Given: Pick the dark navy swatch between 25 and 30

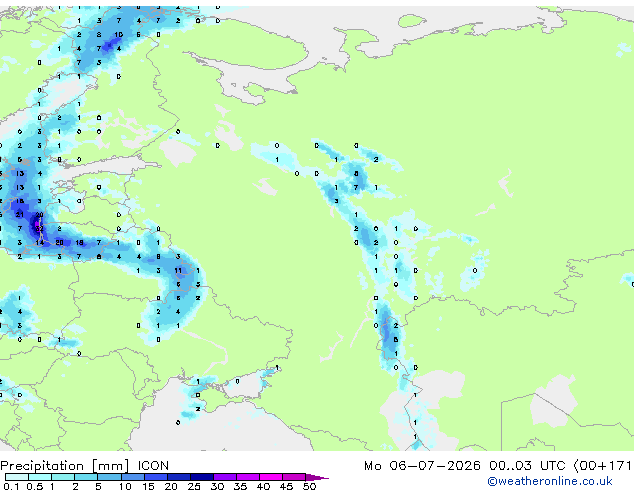Looking at the screenshot, I should [202, 477].
